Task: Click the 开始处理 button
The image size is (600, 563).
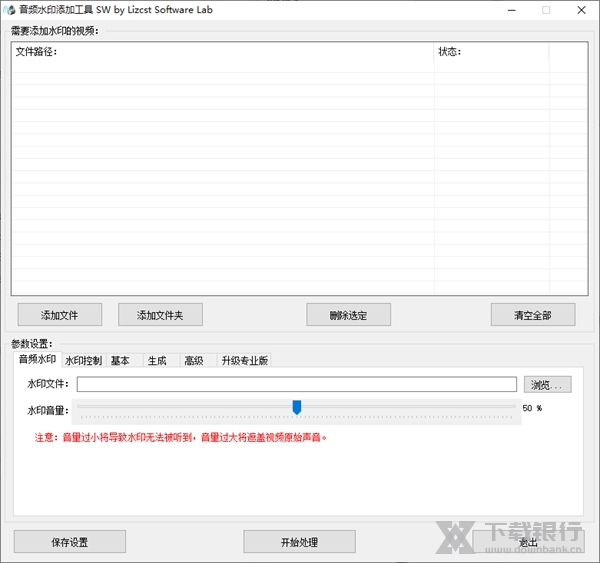Action: 299,542
